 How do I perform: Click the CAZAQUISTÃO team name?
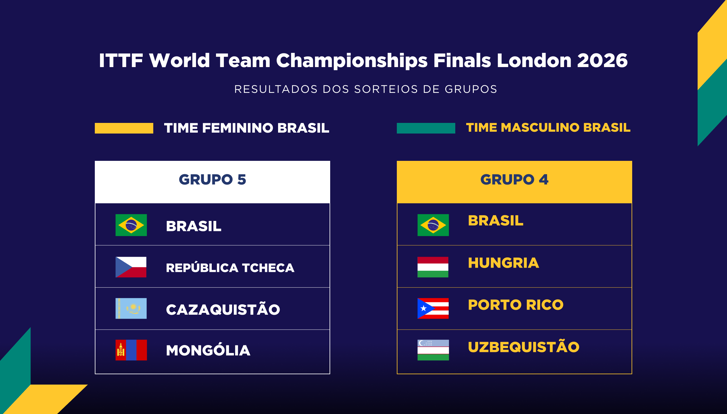click(223, 310)
